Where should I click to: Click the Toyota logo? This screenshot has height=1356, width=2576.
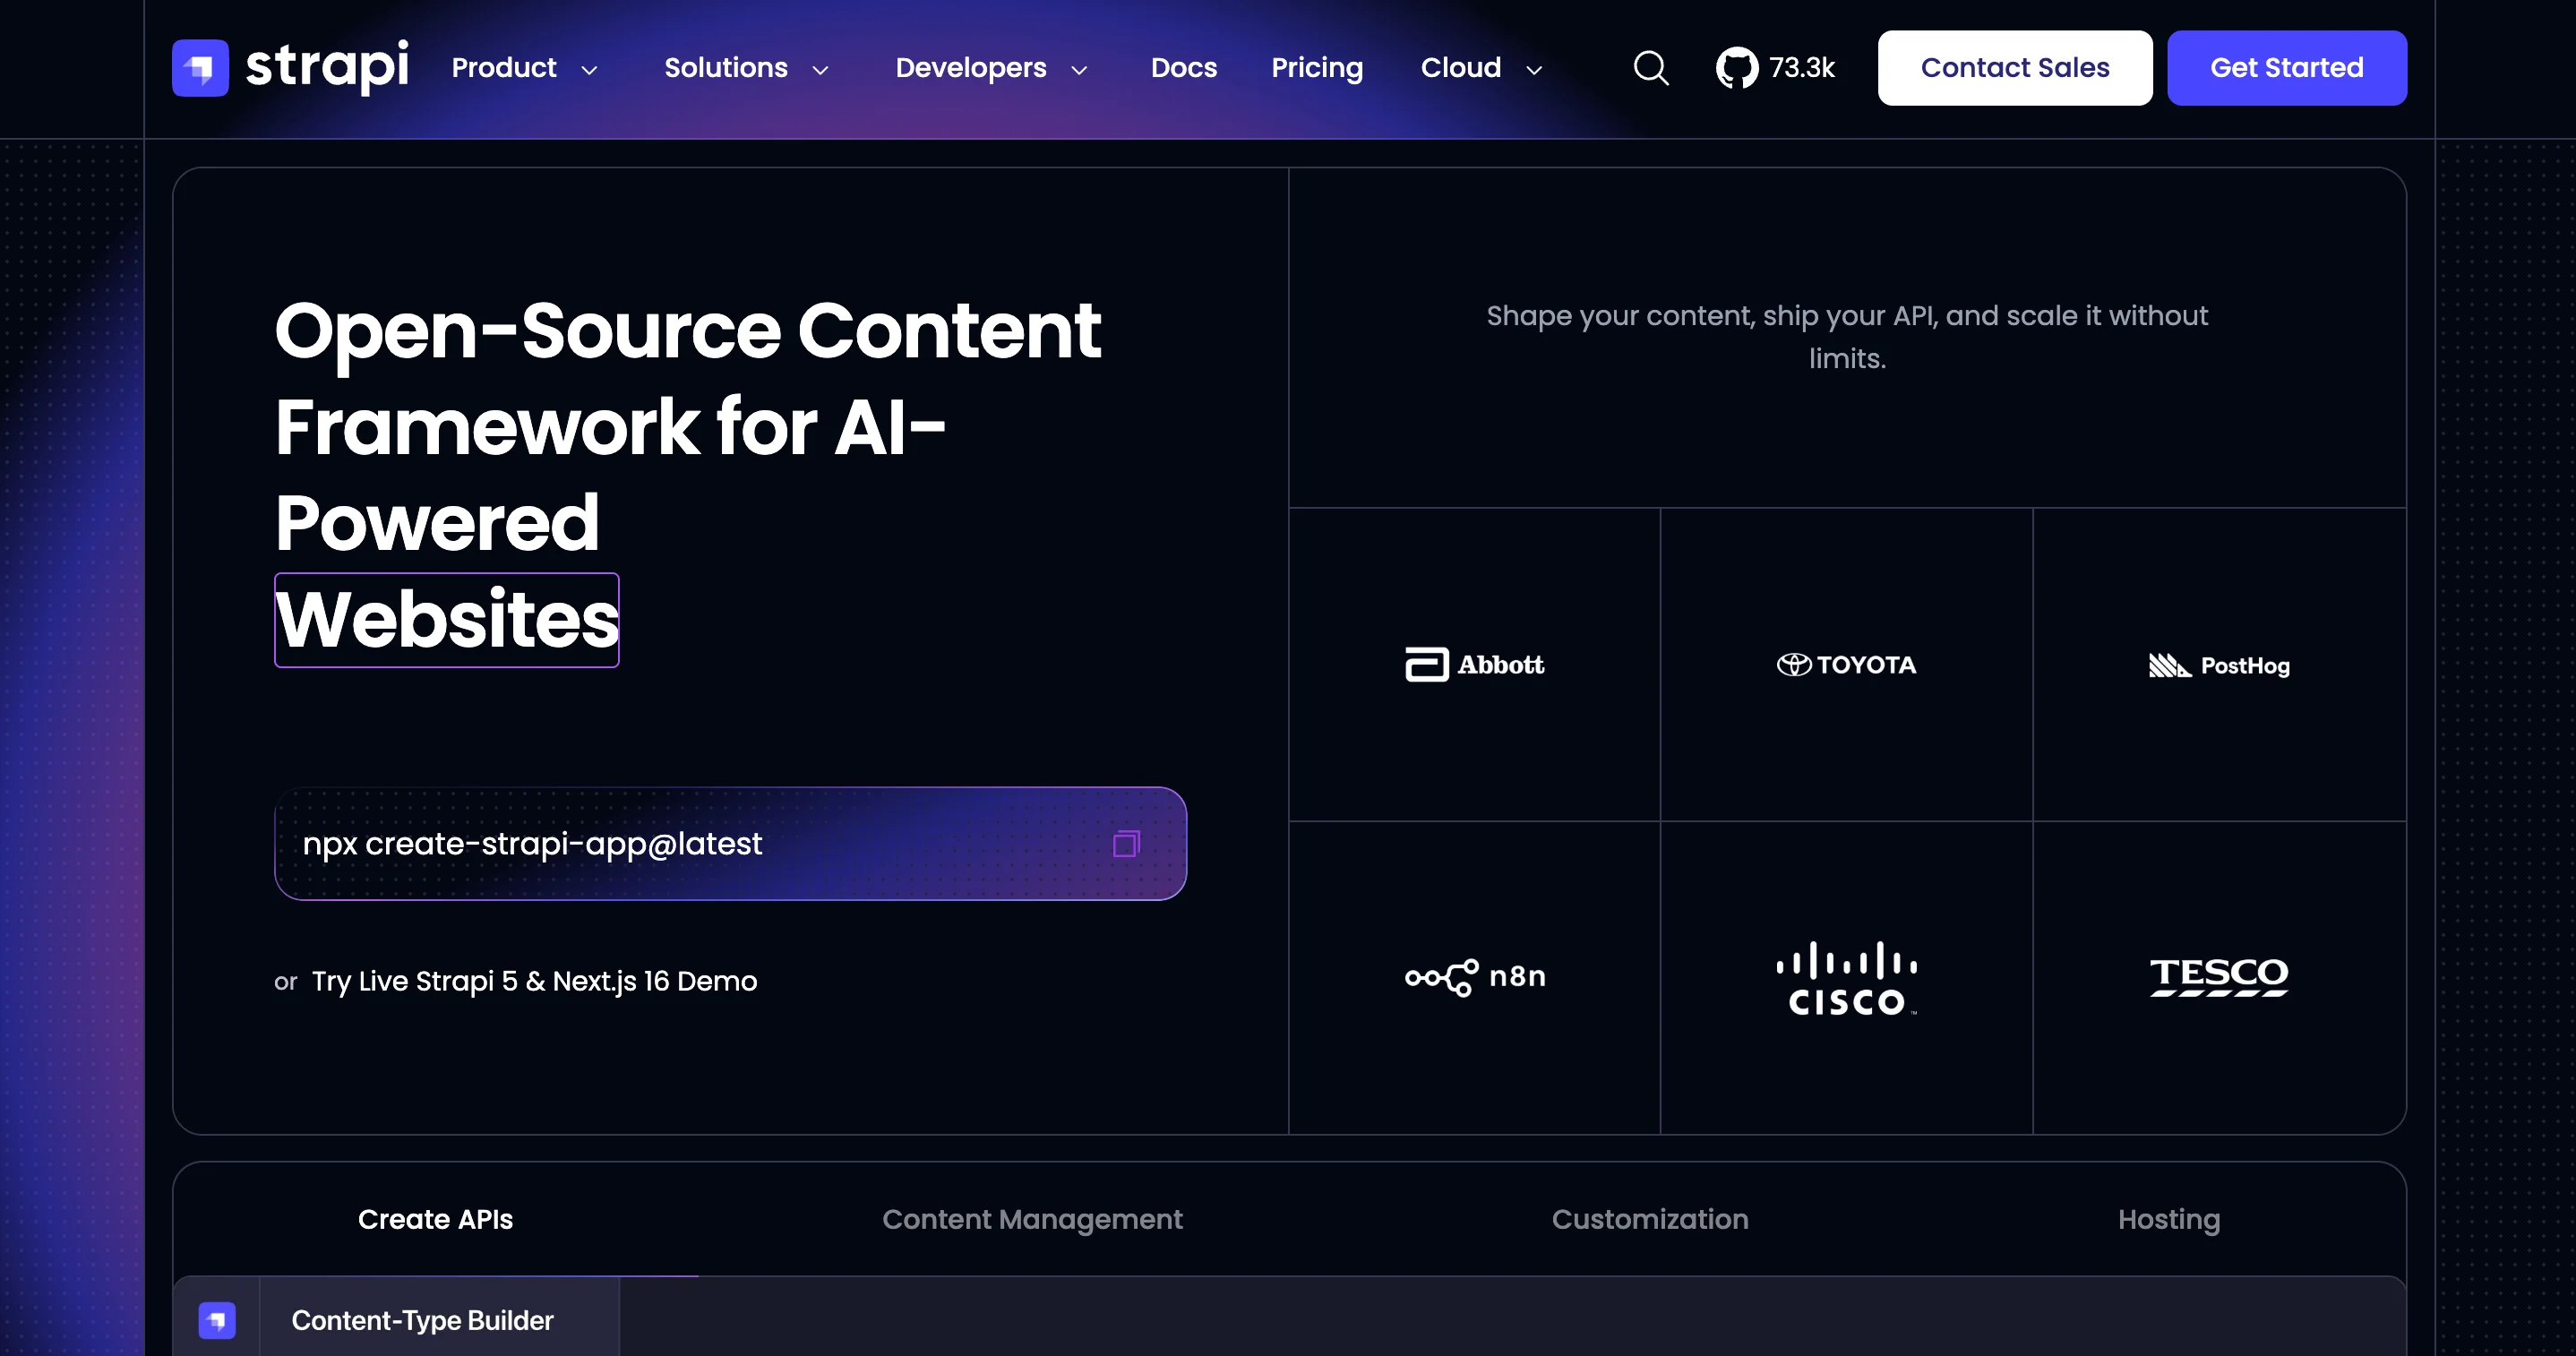(x=1846, y=664)
